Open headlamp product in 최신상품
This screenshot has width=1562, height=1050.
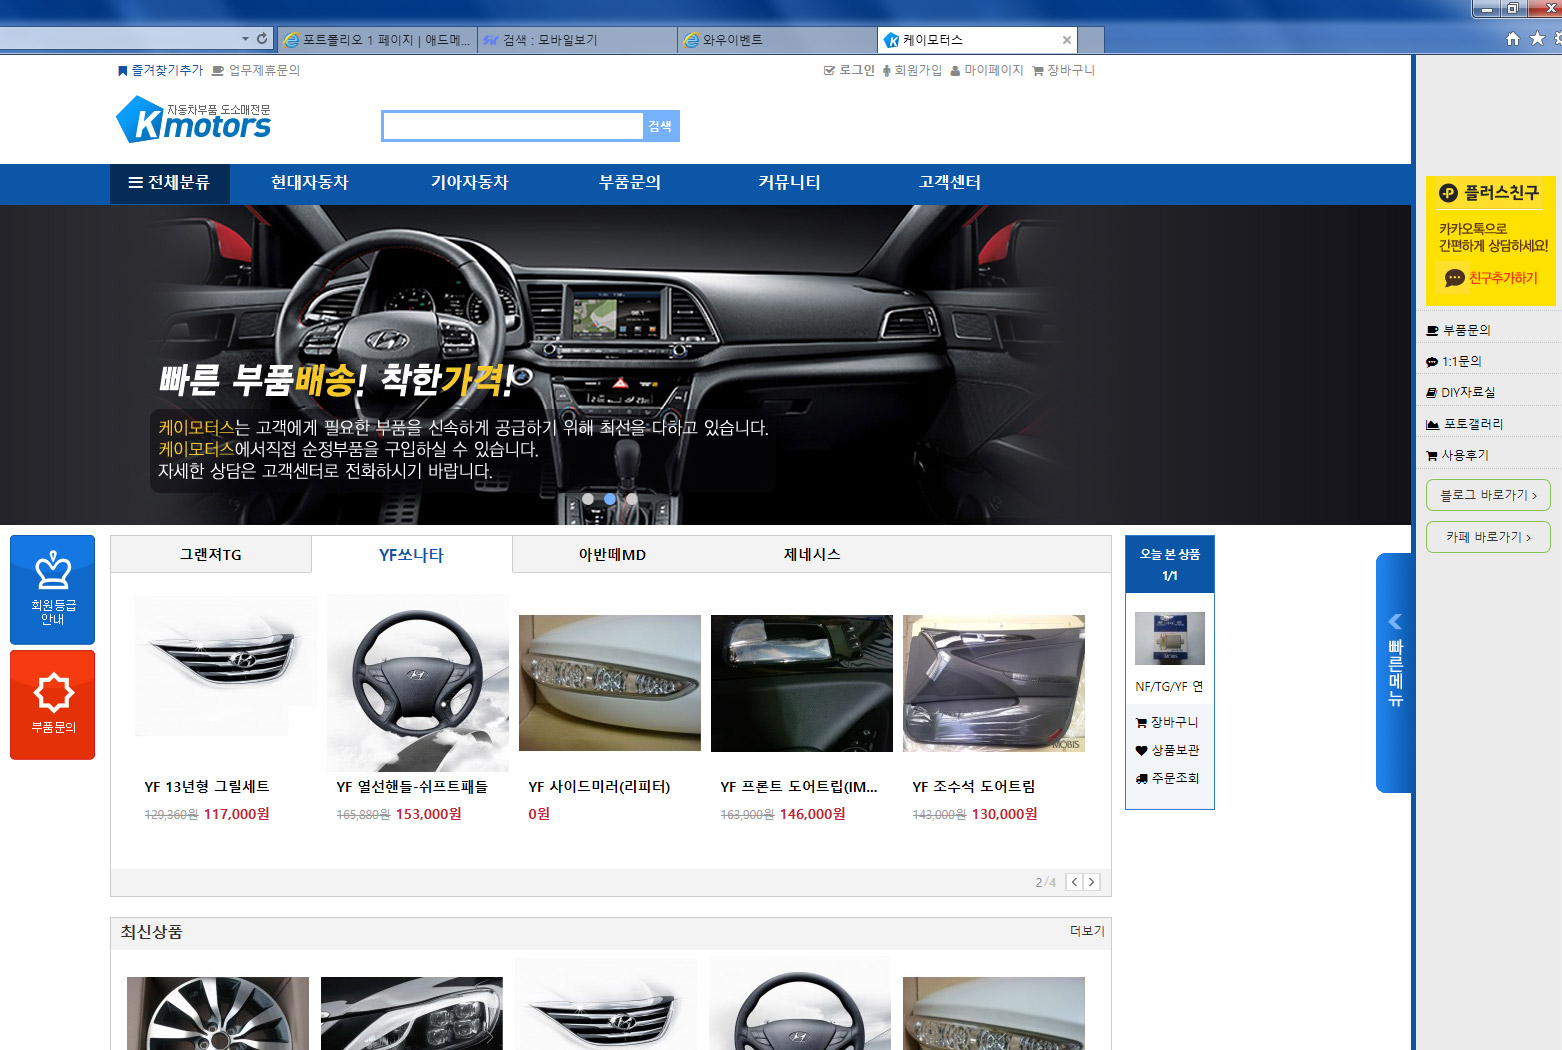(x=412, y=1013)
